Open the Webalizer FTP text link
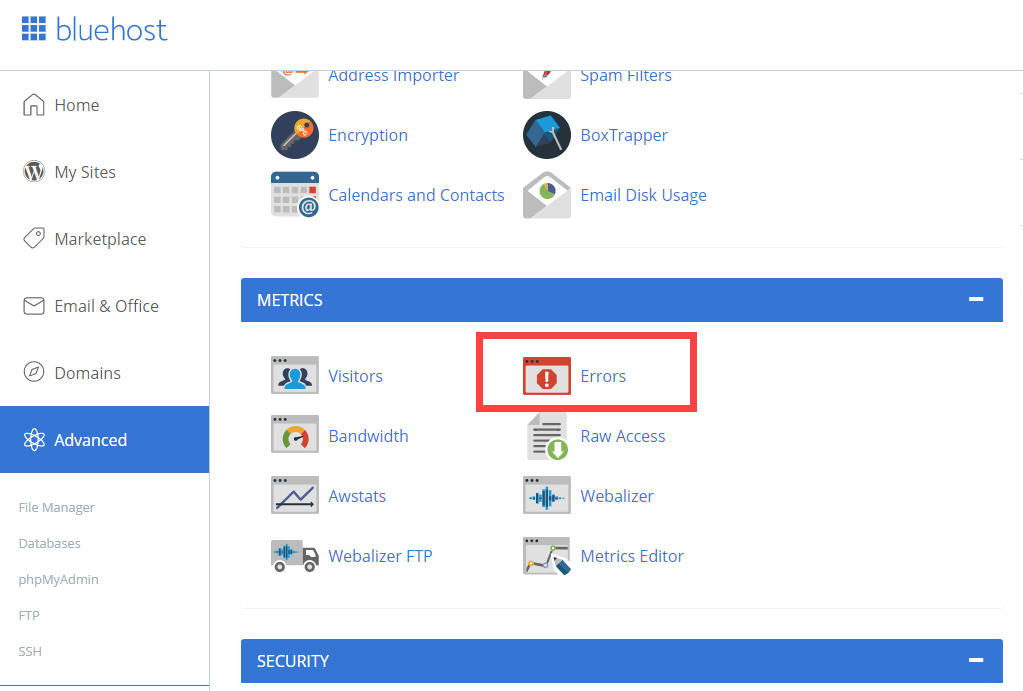The height and width of the screenshot is (691, 1023). (x=380, y=556)
